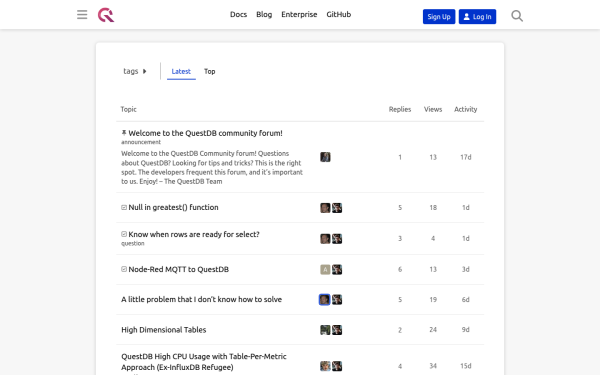Open second avatar on Node-Red MQTT row

point(337,269)
